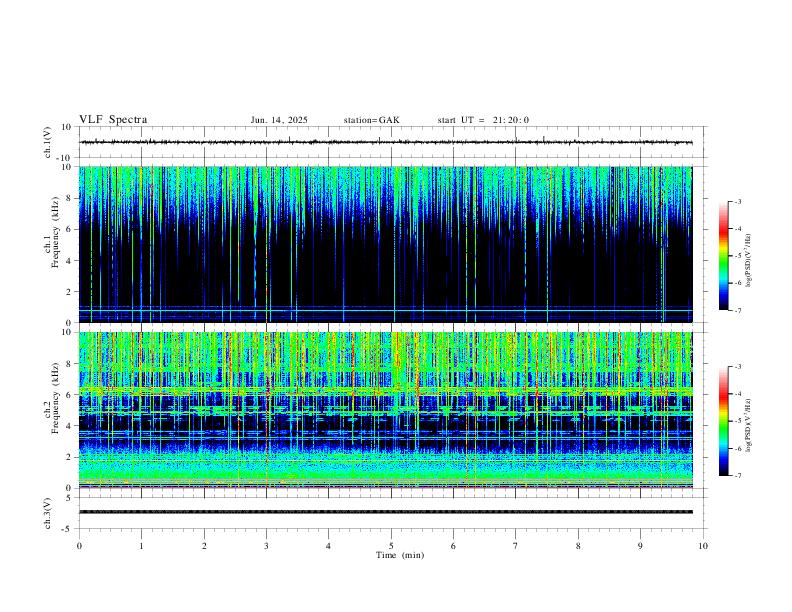Click the "start UT = 21:20:0" header text
This screenshot has width=792, height=612.
483,120
